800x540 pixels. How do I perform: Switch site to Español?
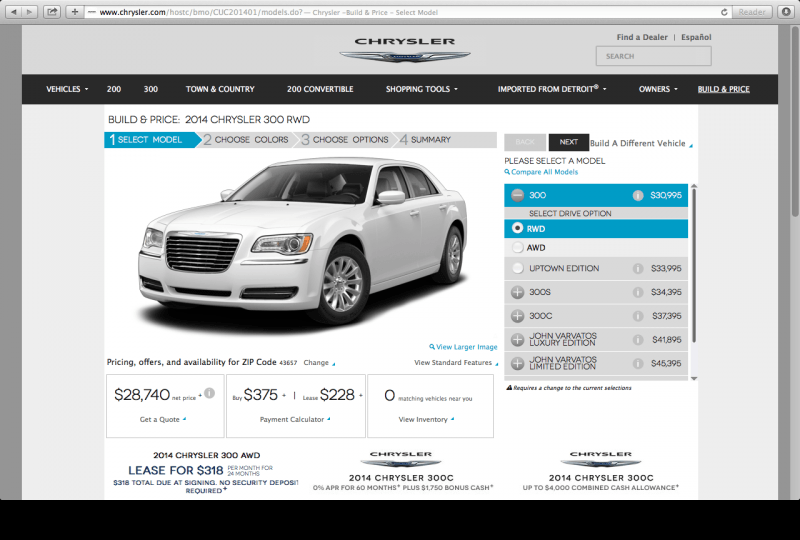tap(696, 37)
